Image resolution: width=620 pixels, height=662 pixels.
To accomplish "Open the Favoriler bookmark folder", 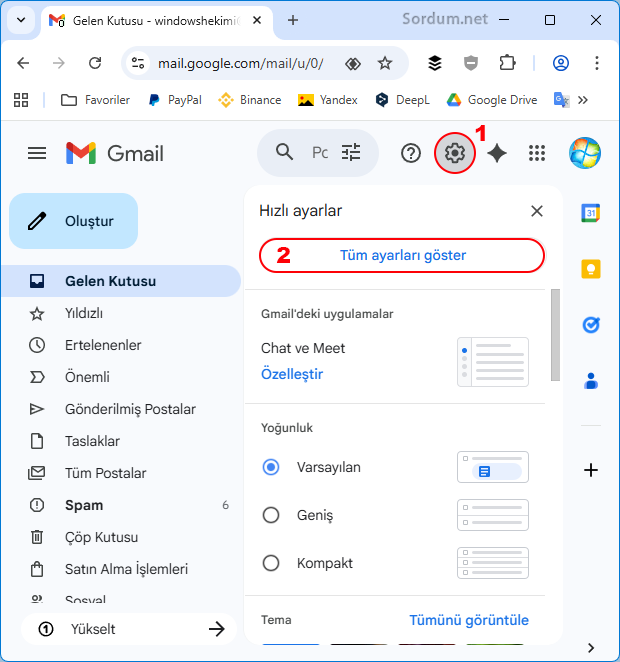I will (x=95, y=100).
